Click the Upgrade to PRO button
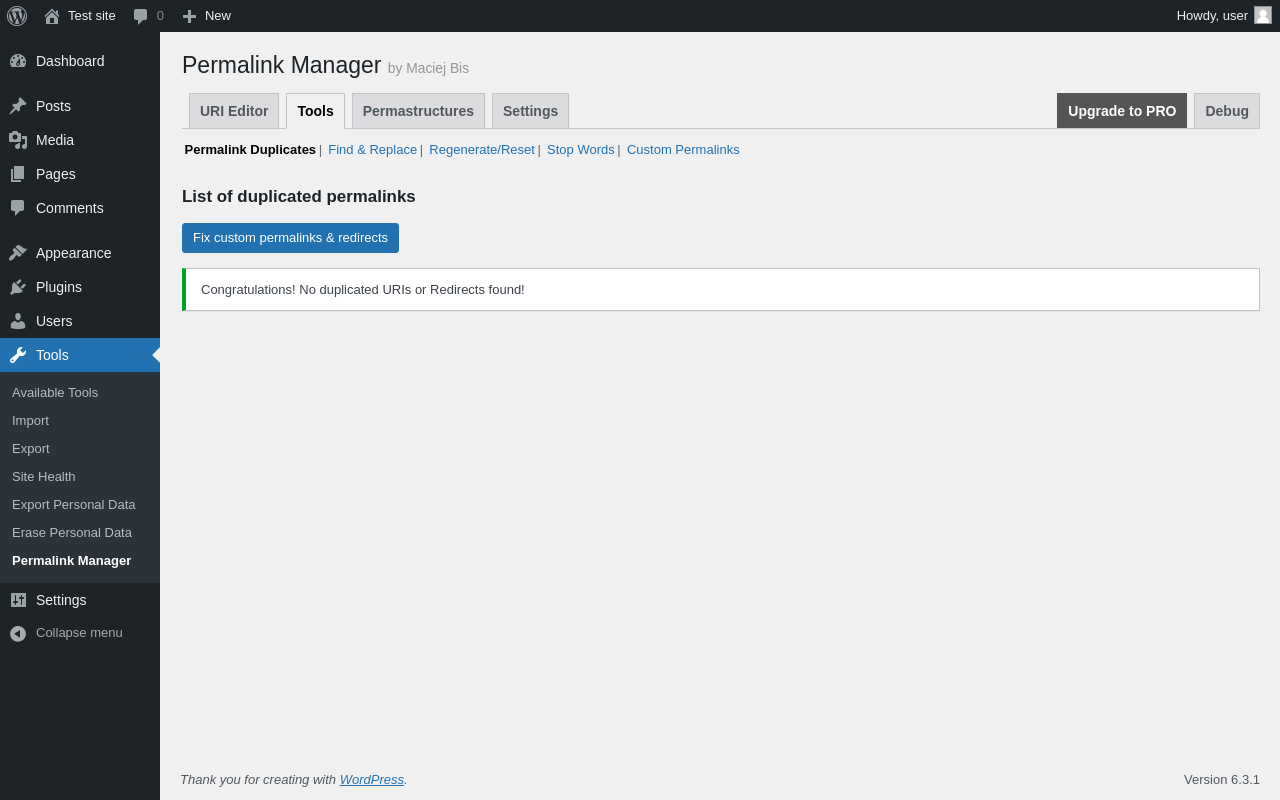Viewport: 1280px width, 800px height. [x=1122, y=111]
